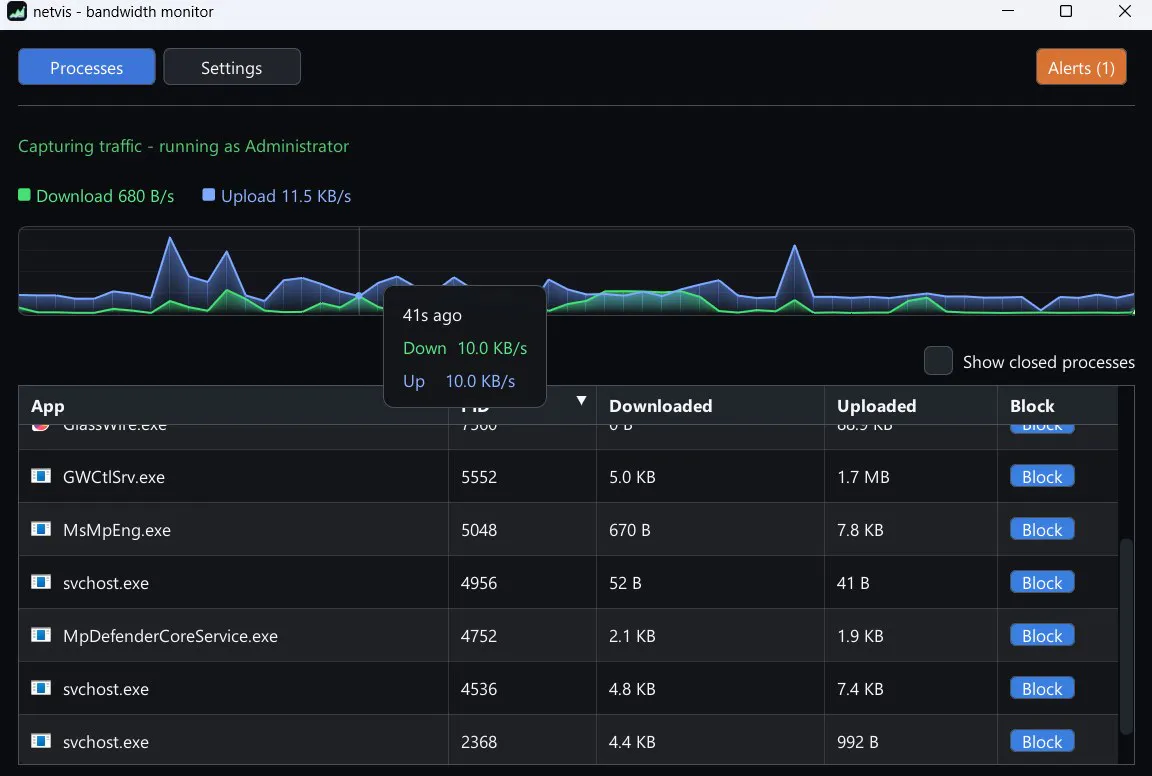This screenshot has width=1152, height=776.
Task: Click the process icon for svchost.exe PID 4536
Action: [41, 688]
